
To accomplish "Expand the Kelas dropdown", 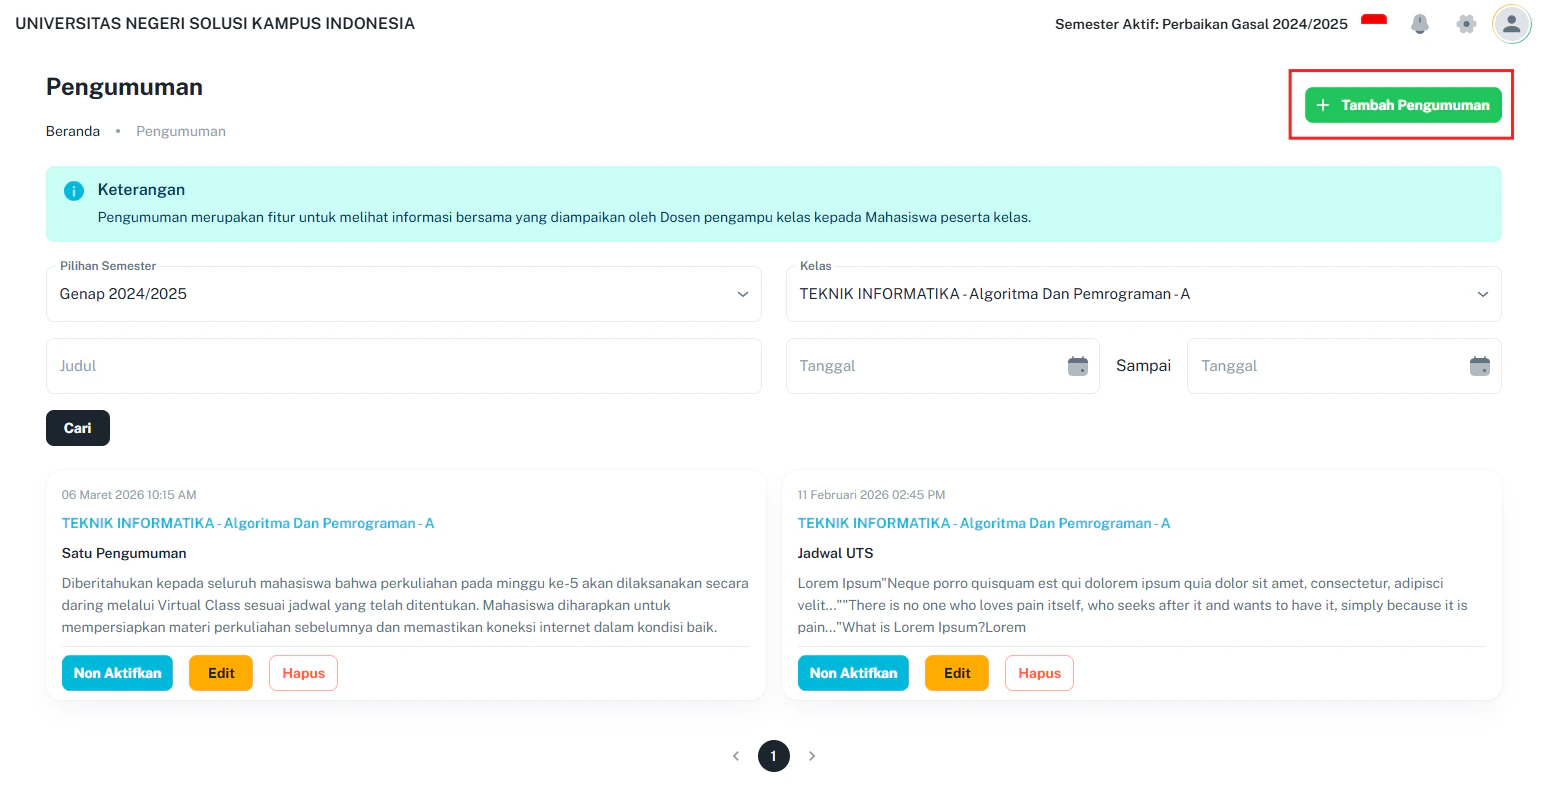I will pos(1144,294).
